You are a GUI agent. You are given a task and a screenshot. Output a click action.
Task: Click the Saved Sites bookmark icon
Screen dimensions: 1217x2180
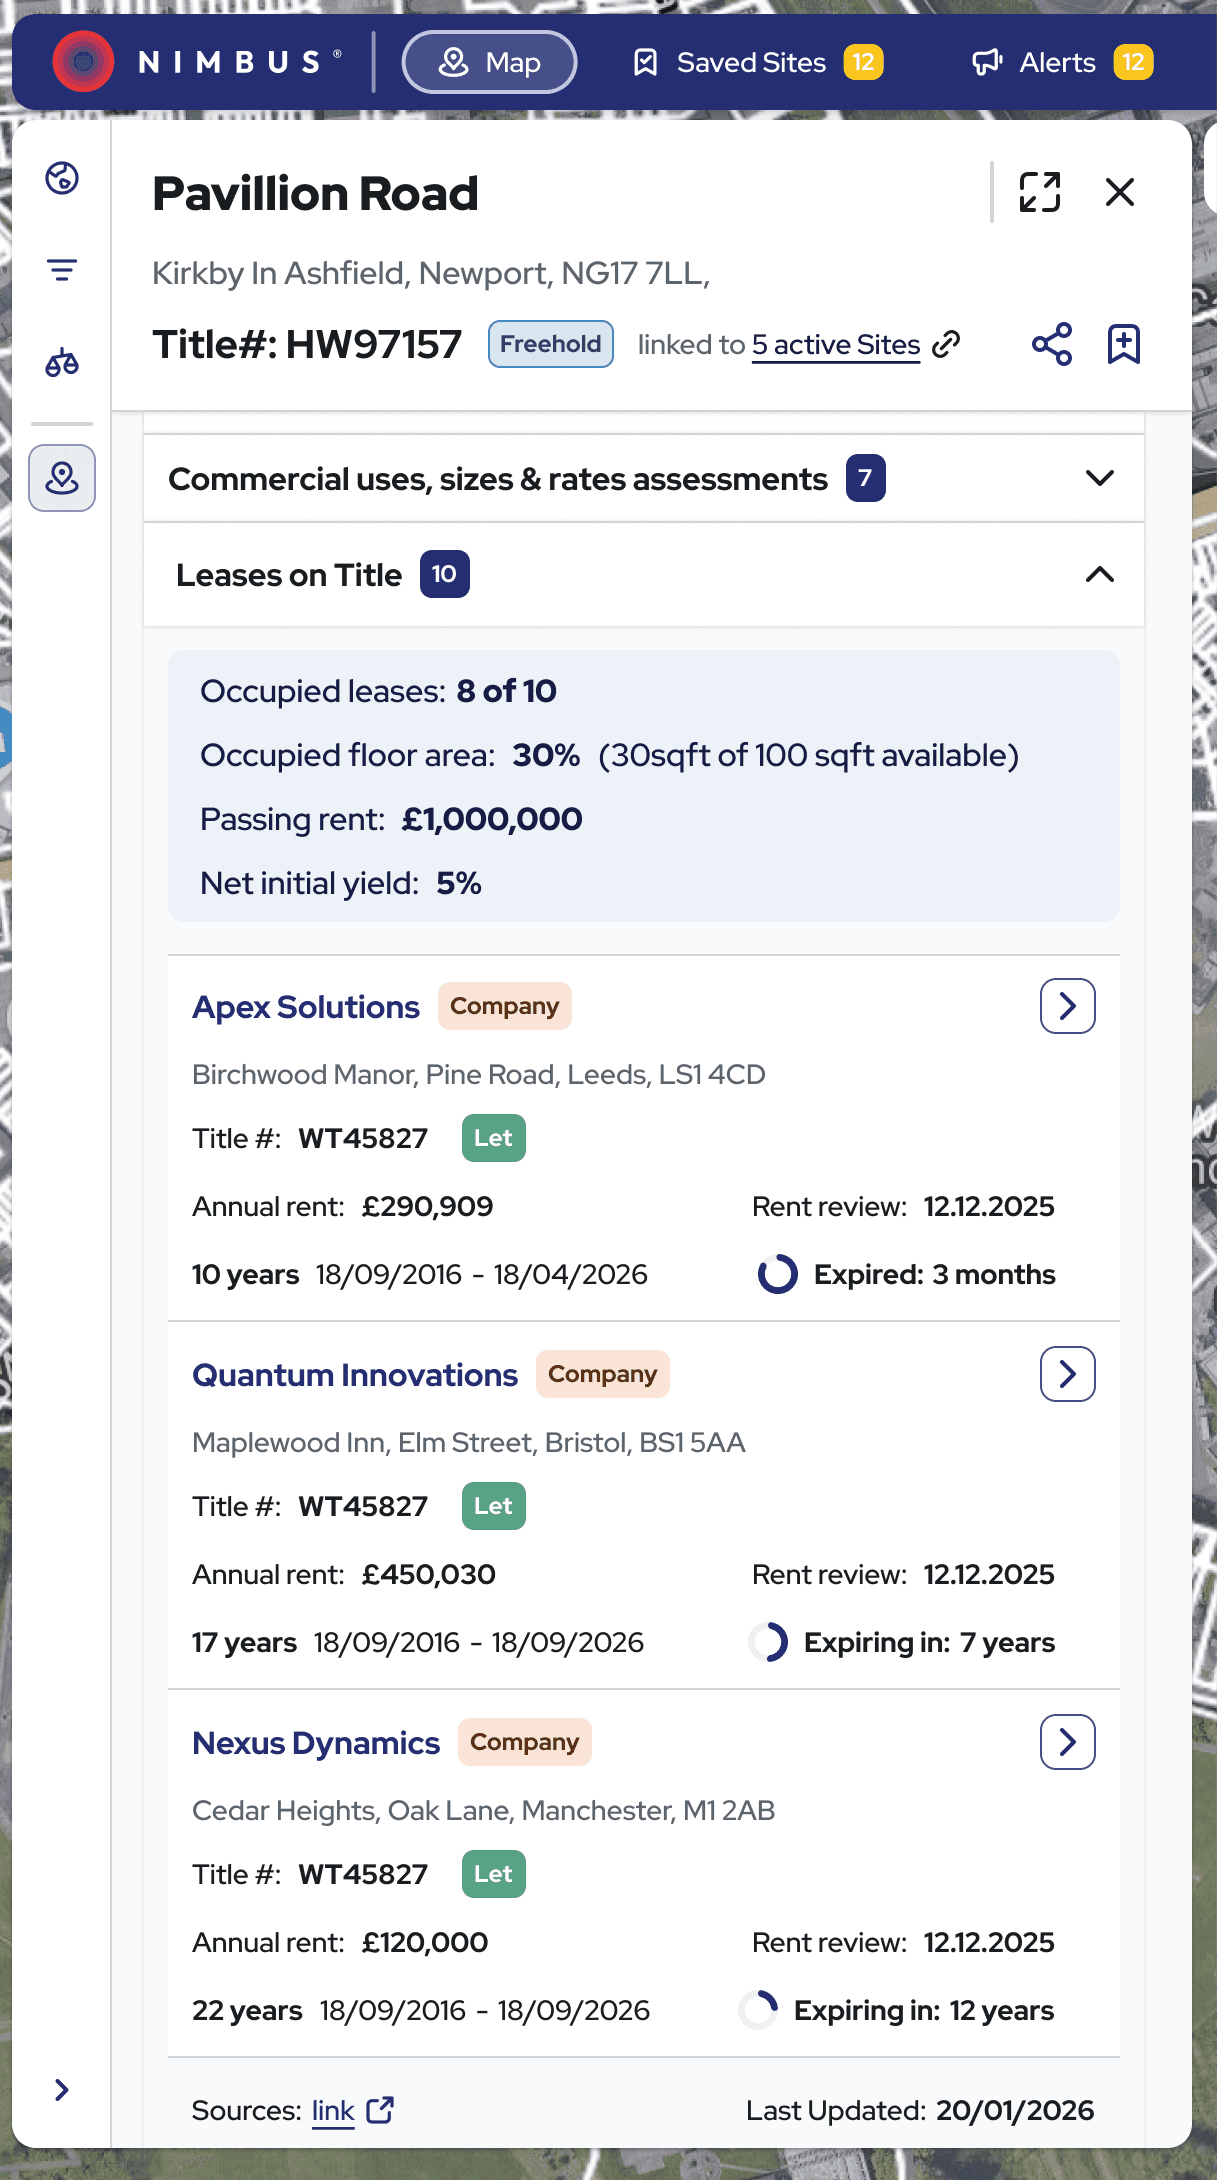pyautogui.click(x=646, y=63)
